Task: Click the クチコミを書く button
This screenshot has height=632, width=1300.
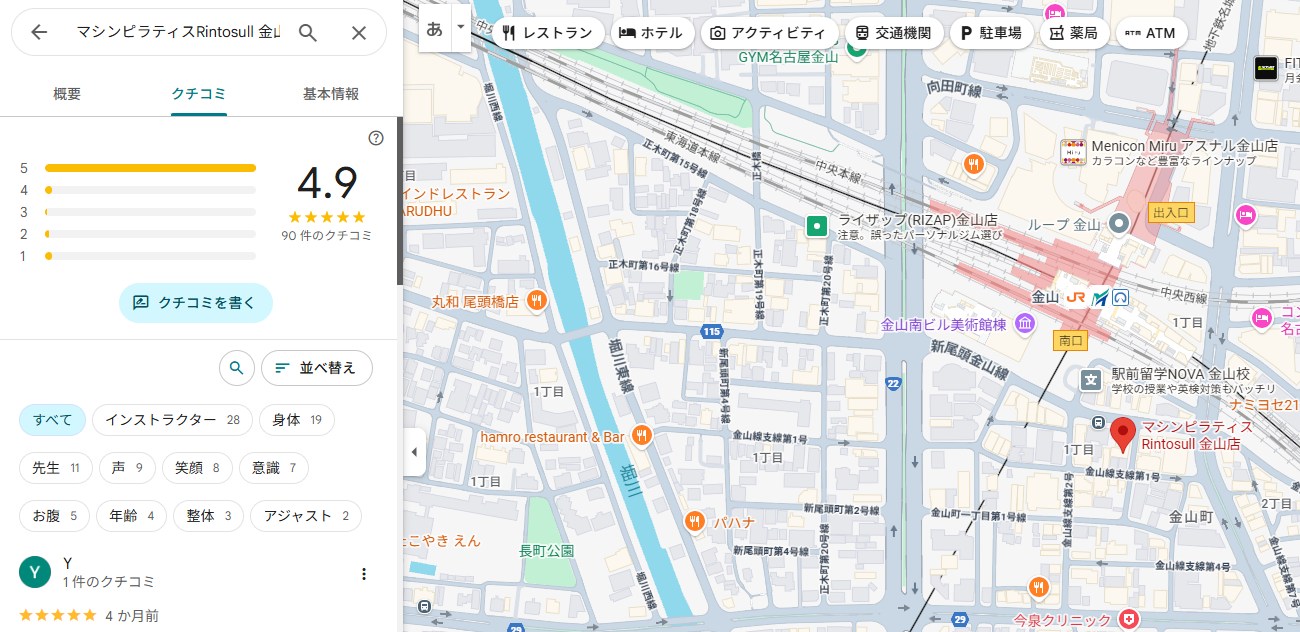Action: [x=196, y=302]
